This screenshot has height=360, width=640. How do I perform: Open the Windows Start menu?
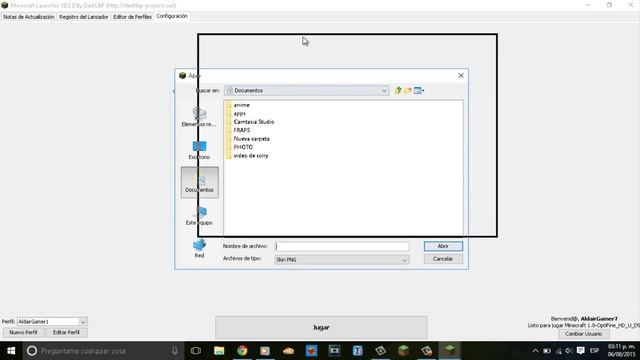pyautogui.click(x=11, y=351)
